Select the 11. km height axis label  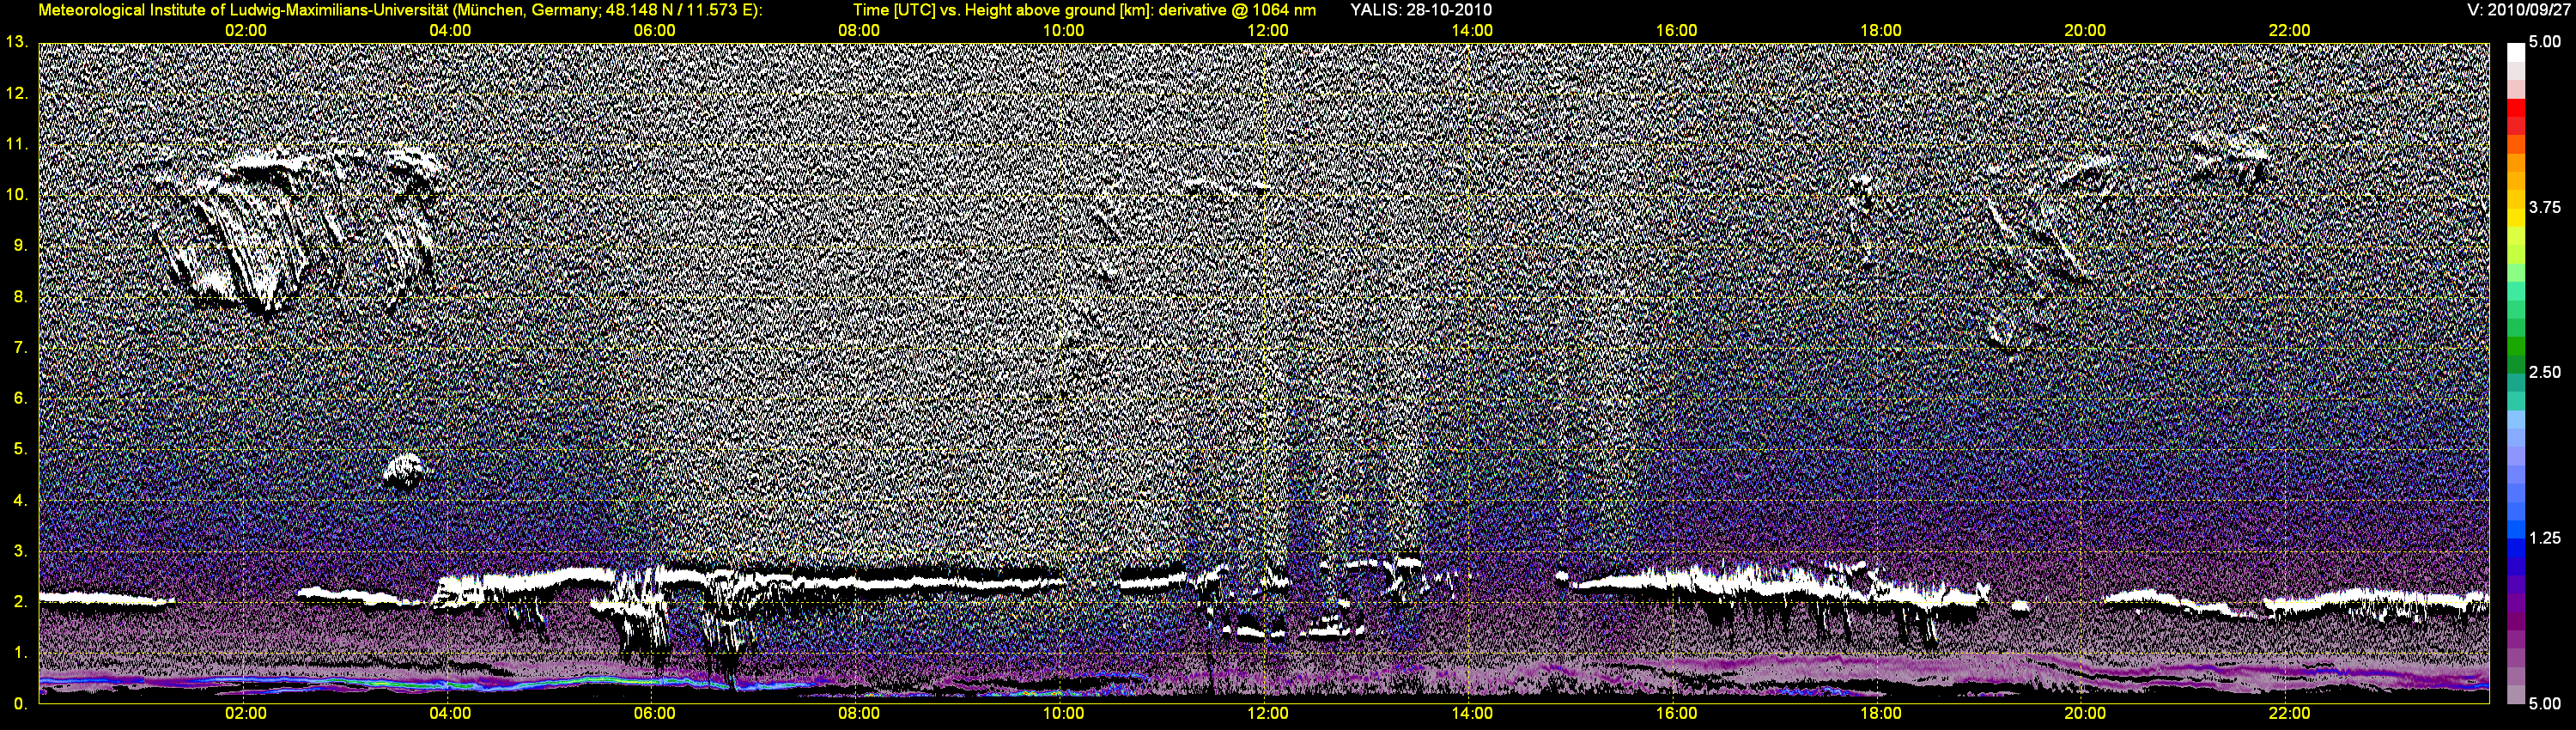coord(16,144)
